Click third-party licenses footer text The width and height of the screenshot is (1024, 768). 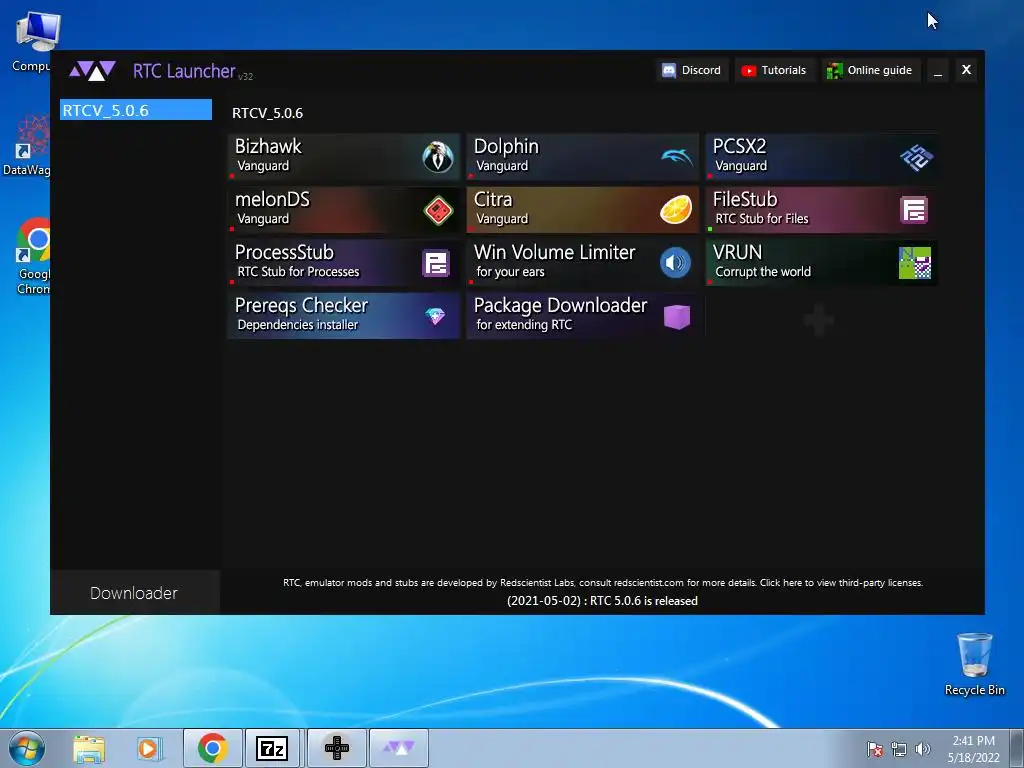point(841,583)
